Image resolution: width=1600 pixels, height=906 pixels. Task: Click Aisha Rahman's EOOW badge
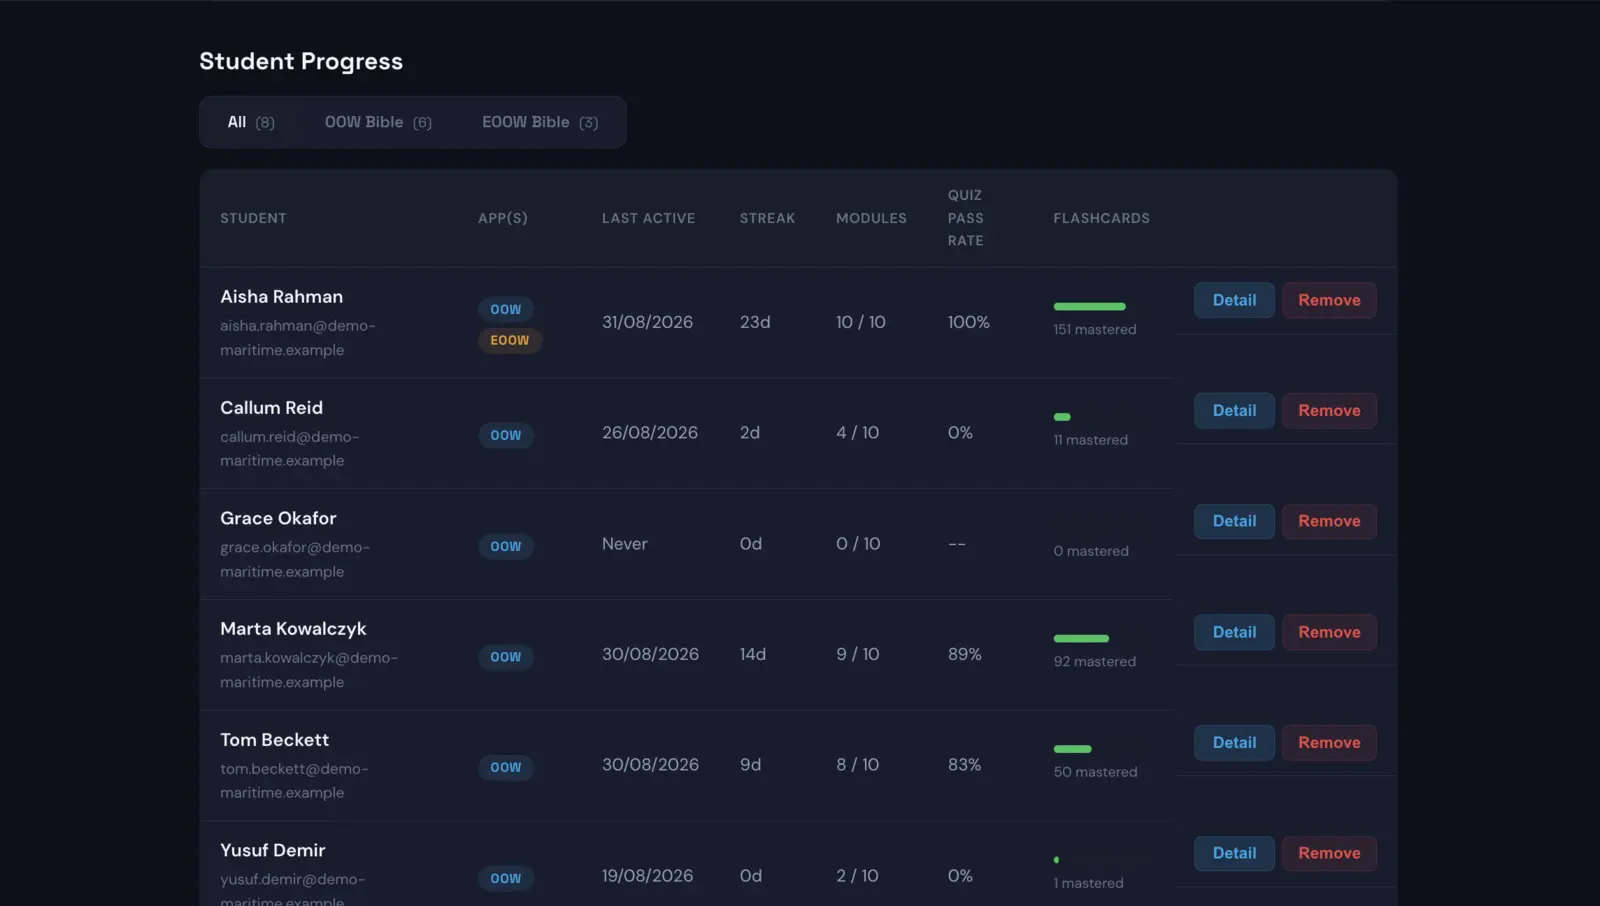pos(510,340)
